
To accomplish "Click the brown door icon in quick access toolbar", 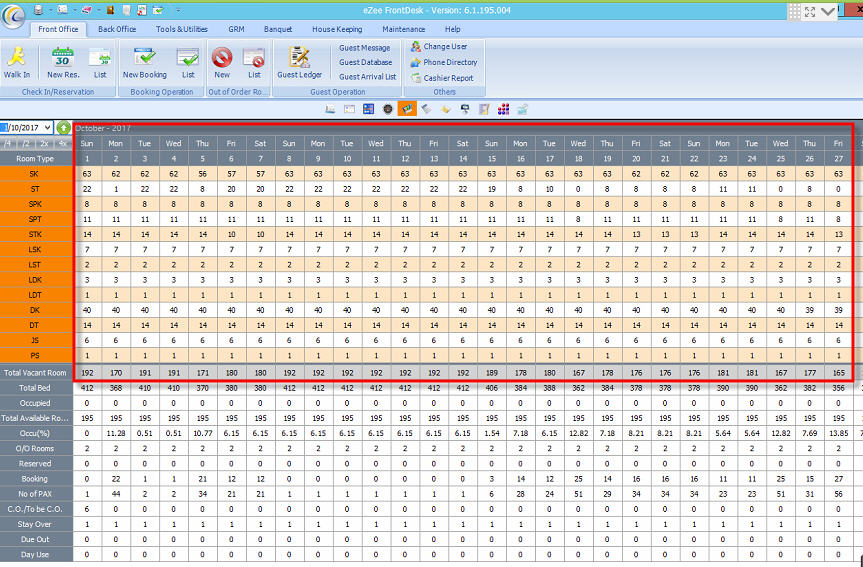I will click(110, 10).
